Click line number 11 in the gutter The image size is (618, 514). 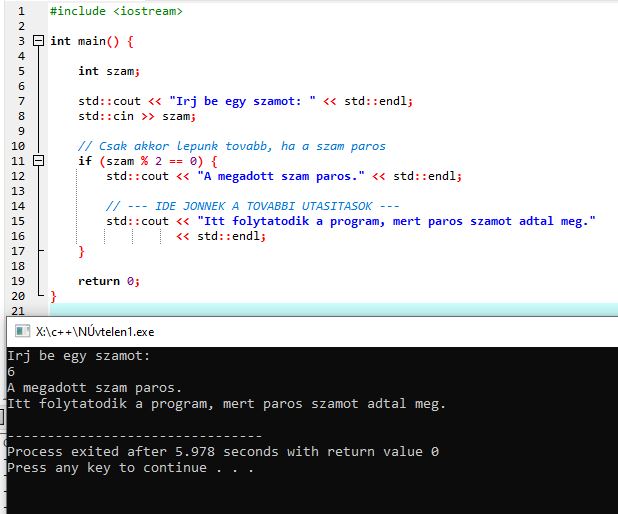18,161
